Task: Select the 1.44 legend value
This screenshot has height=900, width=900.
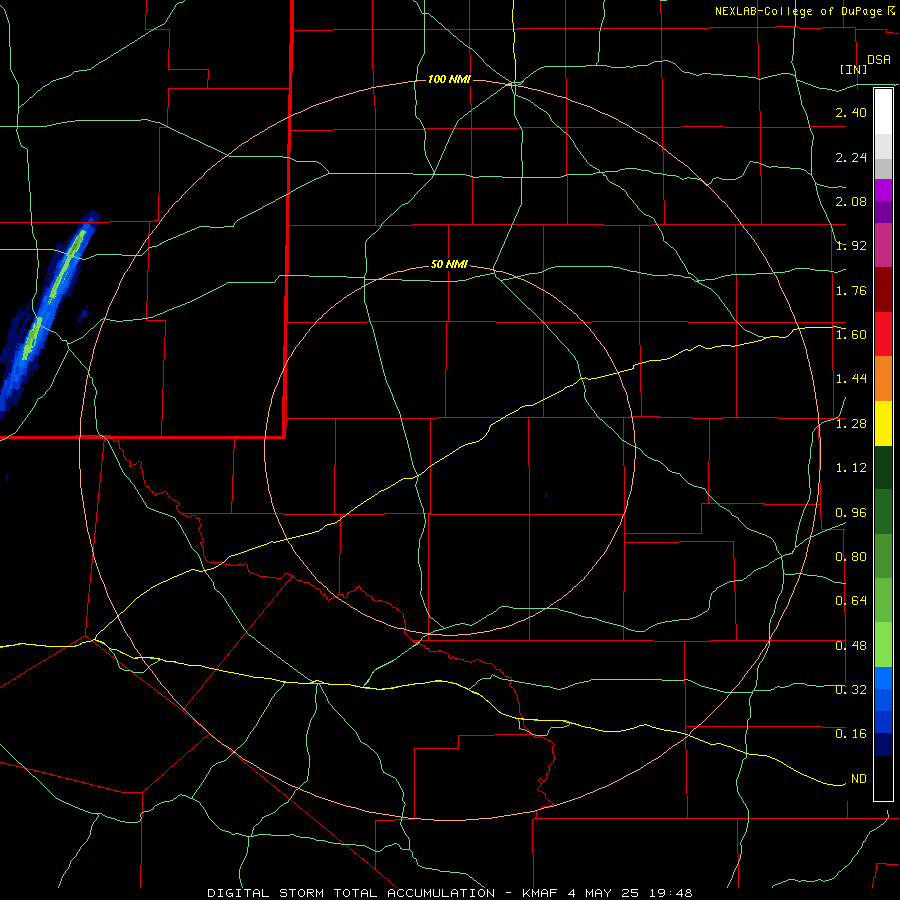Action: 851,379
